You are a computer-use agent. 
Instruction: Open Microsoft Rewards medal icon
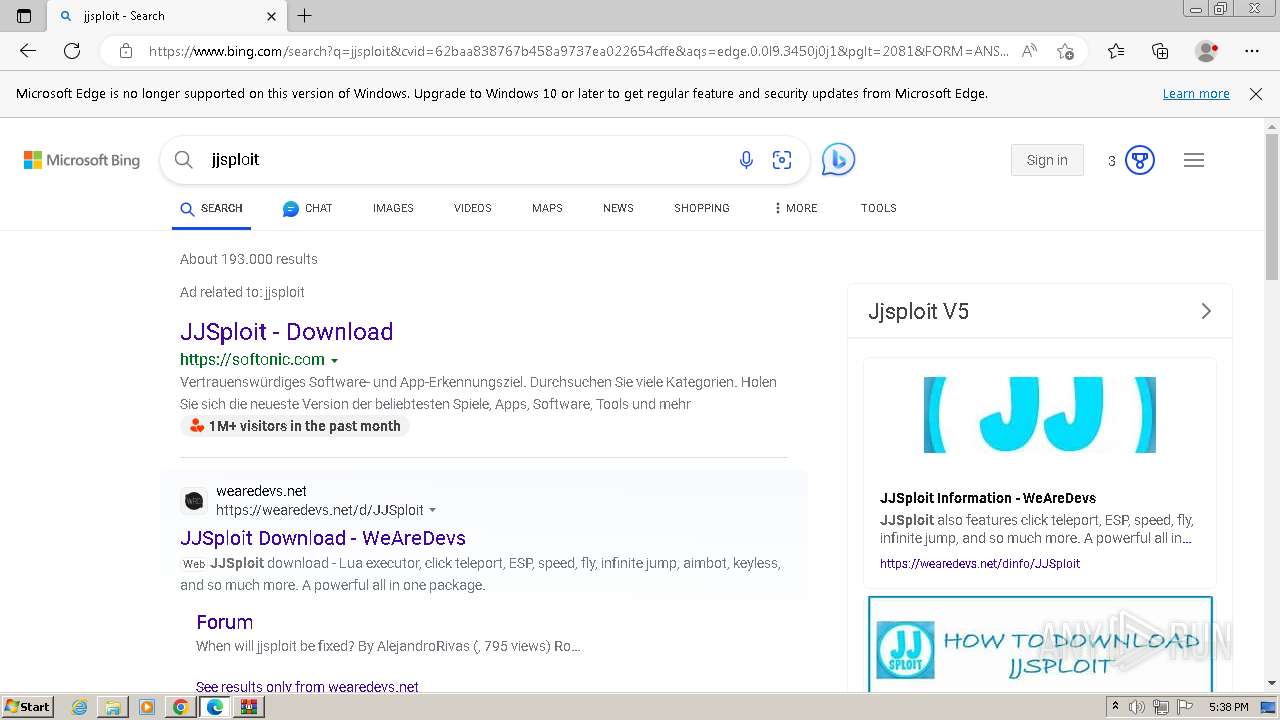coord(1140,160)
